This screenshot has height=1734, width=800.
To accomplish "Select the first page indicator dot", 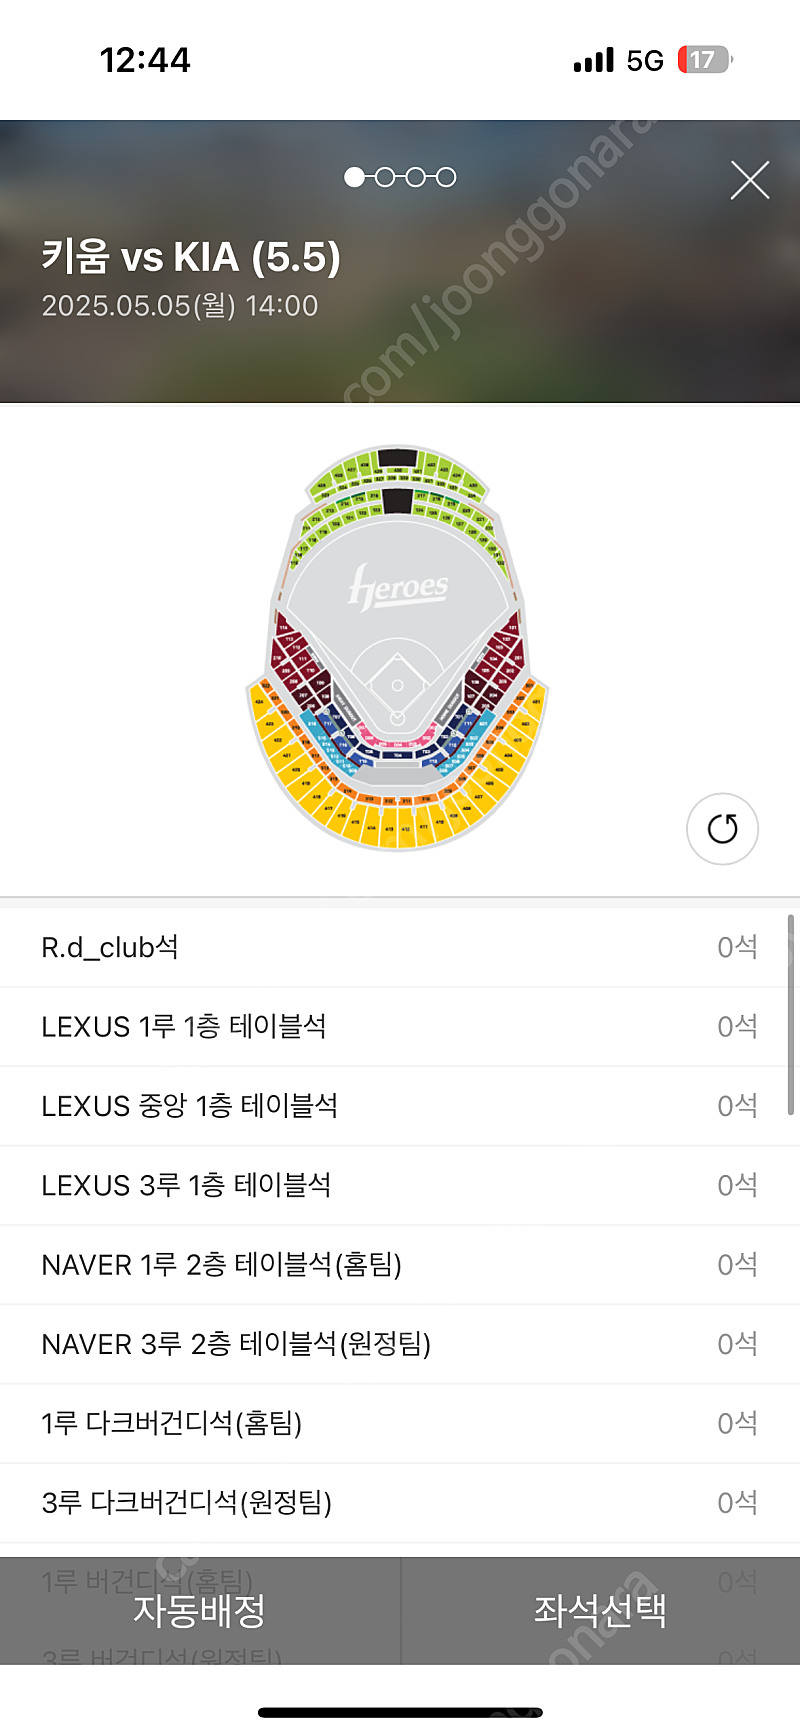I will click(354, 177).
